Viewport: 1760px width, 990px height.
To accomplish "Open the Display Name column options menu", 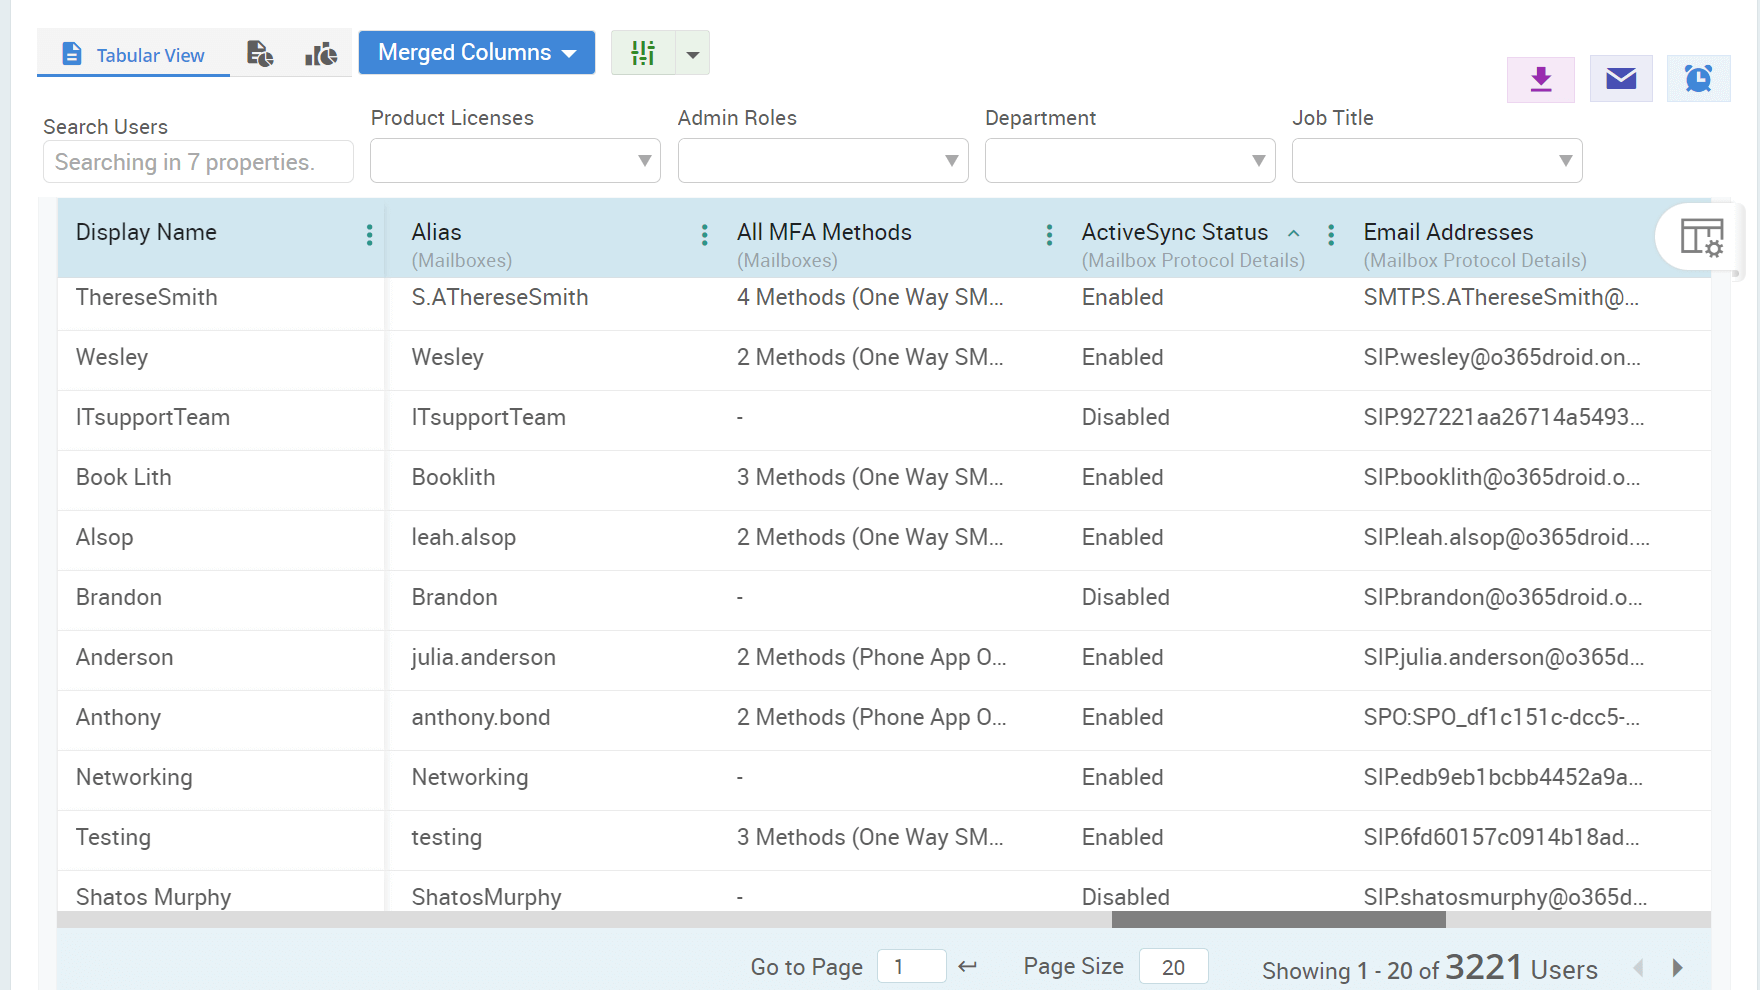I will 369,235.
